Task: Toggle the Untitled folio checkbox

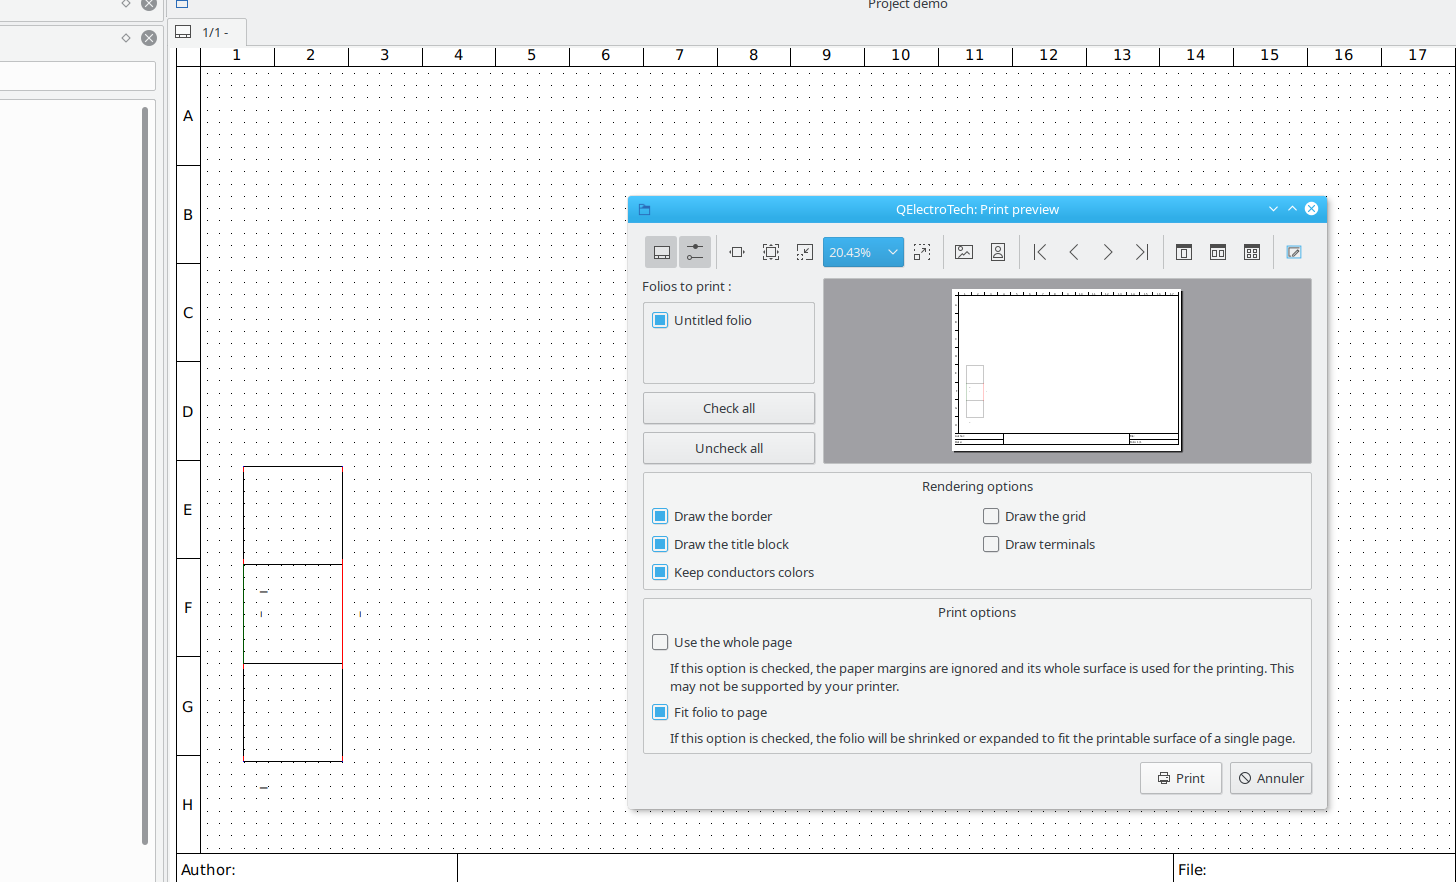Action: [x=660, y=320]
